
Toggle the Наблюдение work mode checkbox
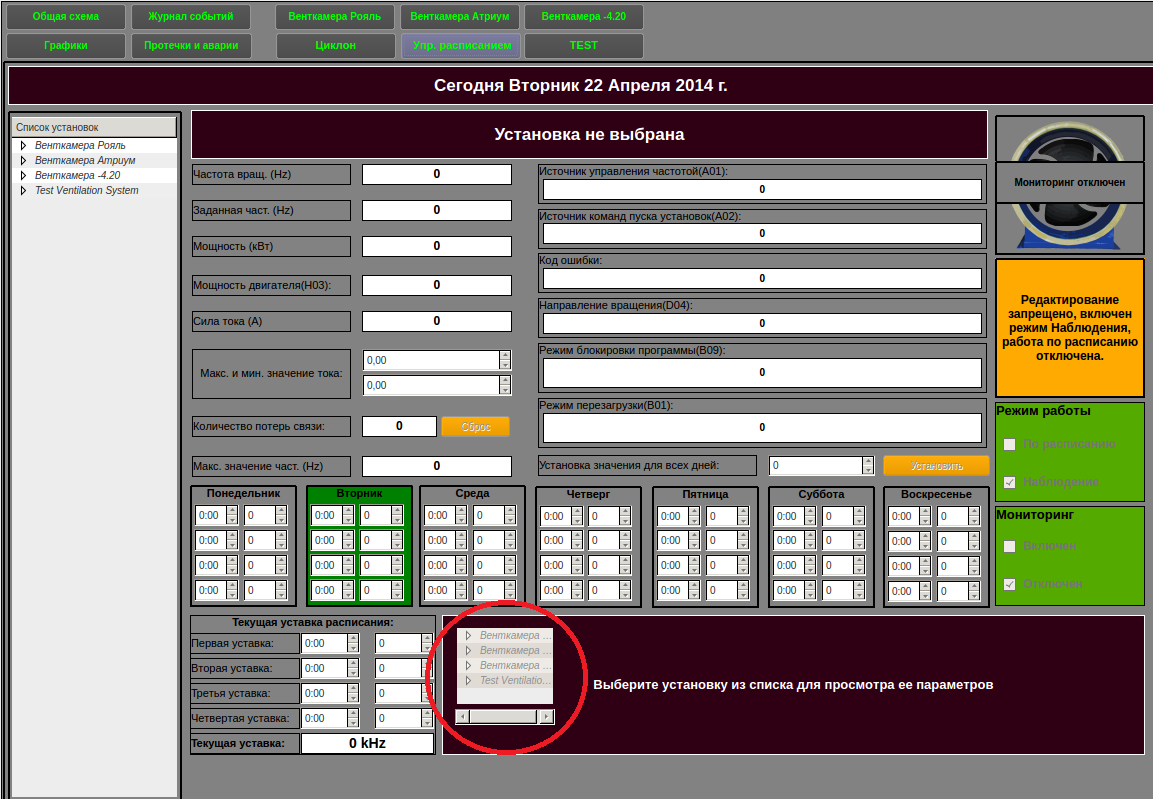[x=1010, y=482]
